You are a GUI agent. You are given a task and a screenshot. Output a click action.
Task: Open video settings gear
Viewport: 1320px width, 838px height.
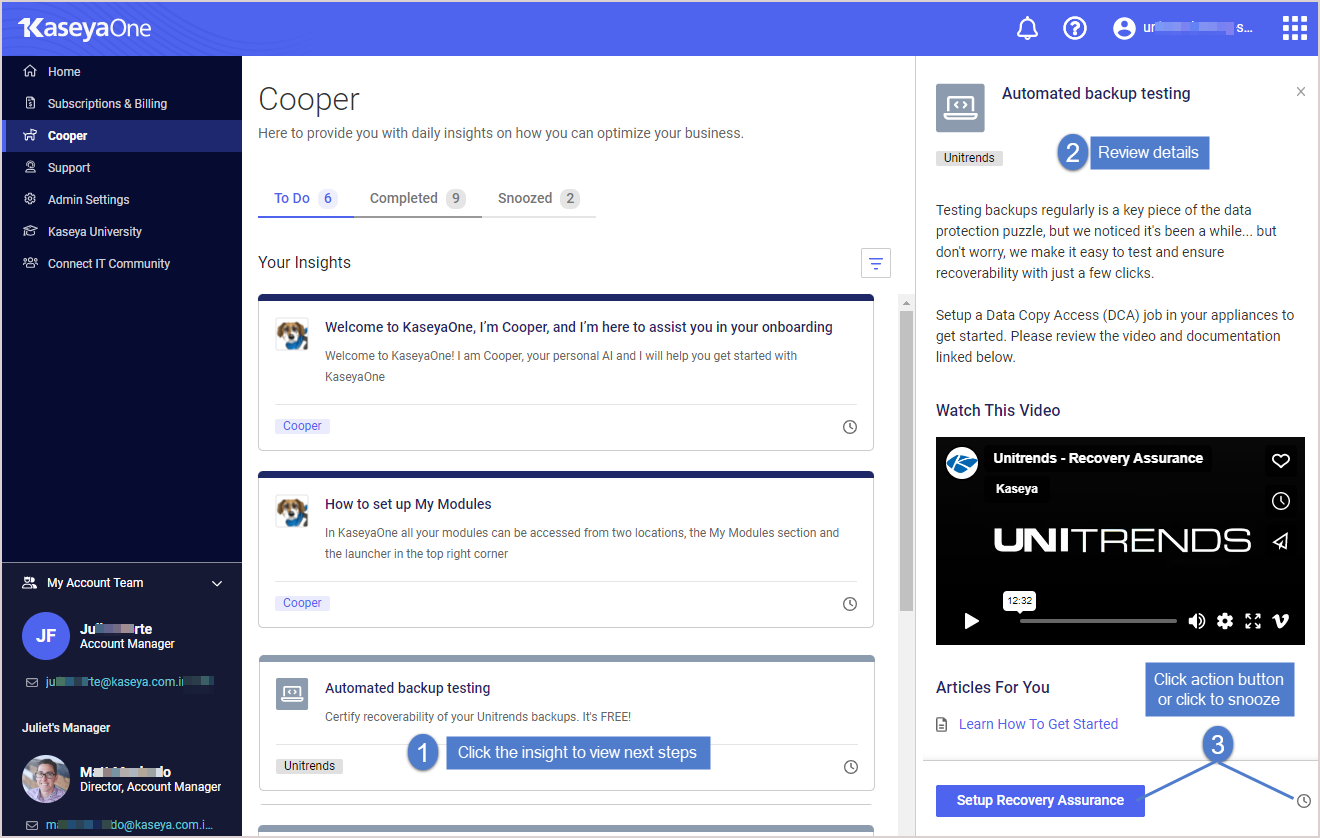tap(1225, 621)
